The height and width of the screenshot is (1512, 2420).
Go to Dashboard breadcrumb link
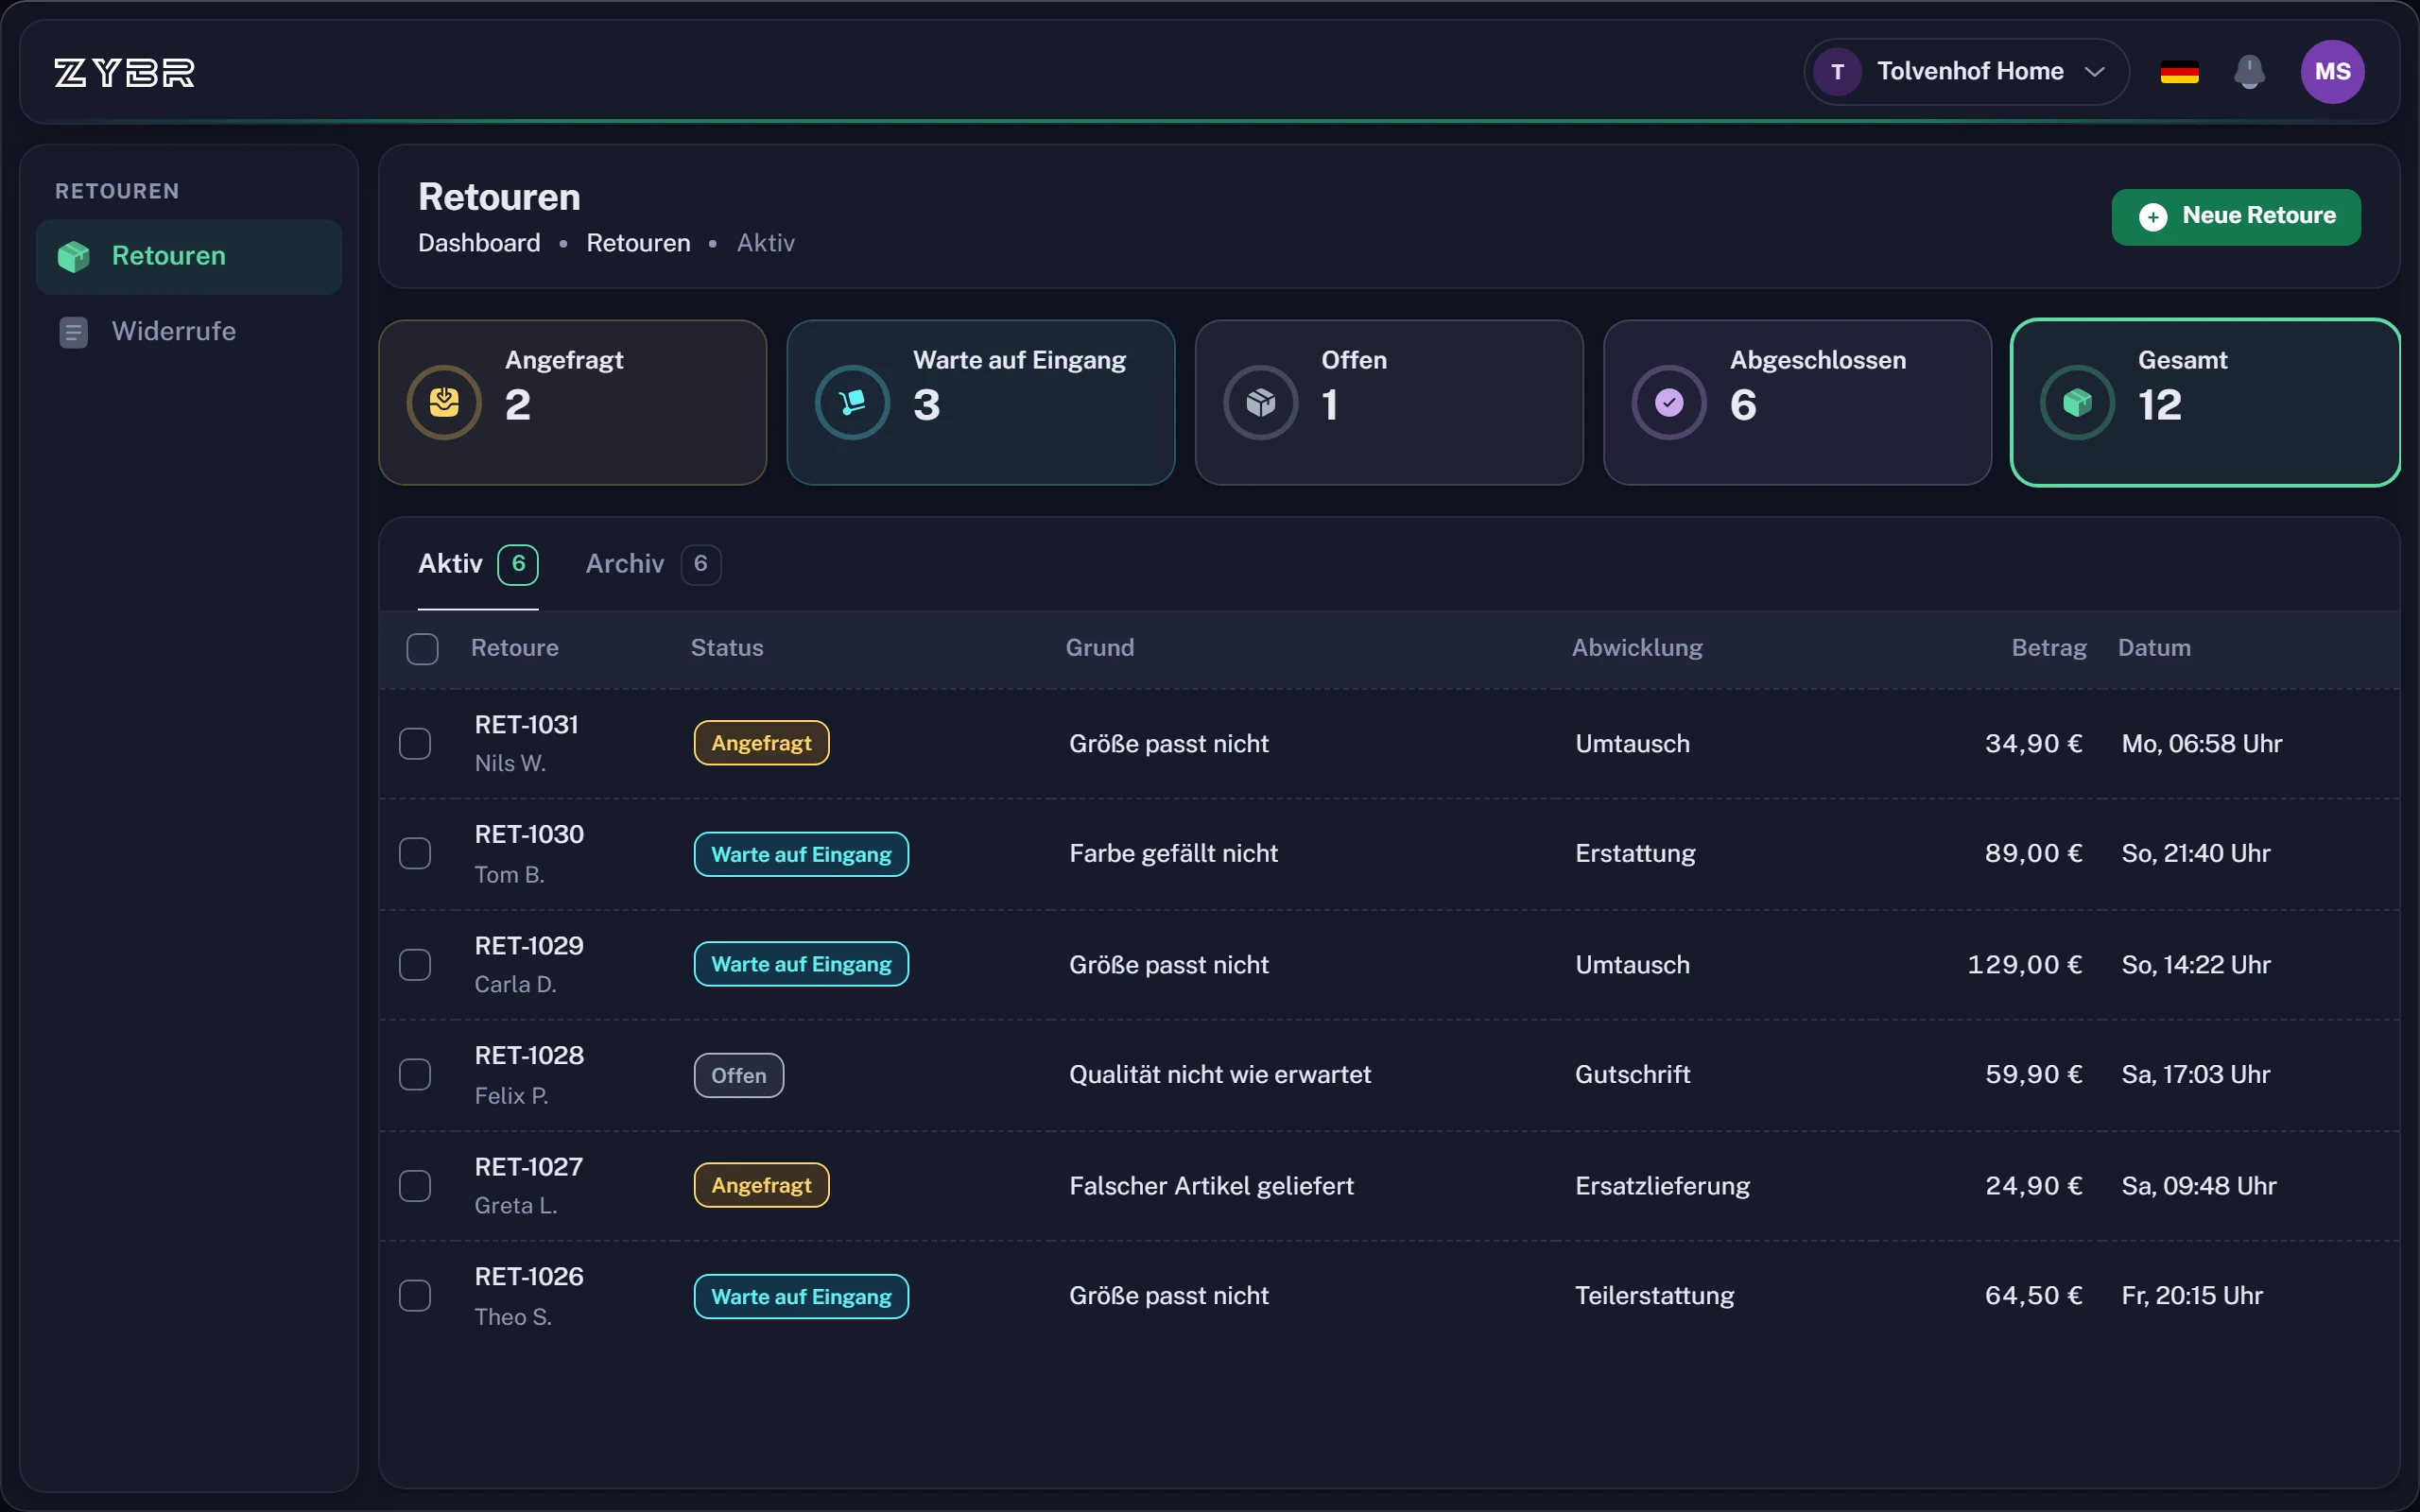pos(479,243)
